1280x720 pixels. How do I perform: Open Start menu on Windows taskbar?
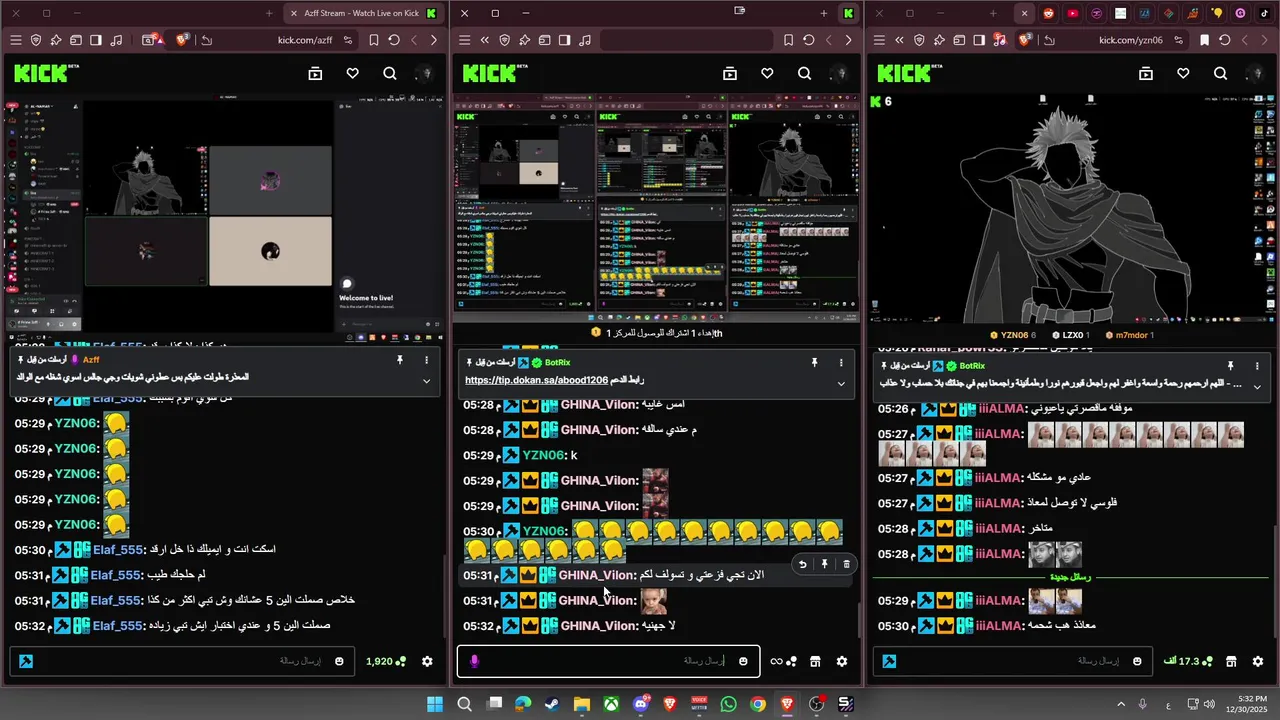pos(435,704)
